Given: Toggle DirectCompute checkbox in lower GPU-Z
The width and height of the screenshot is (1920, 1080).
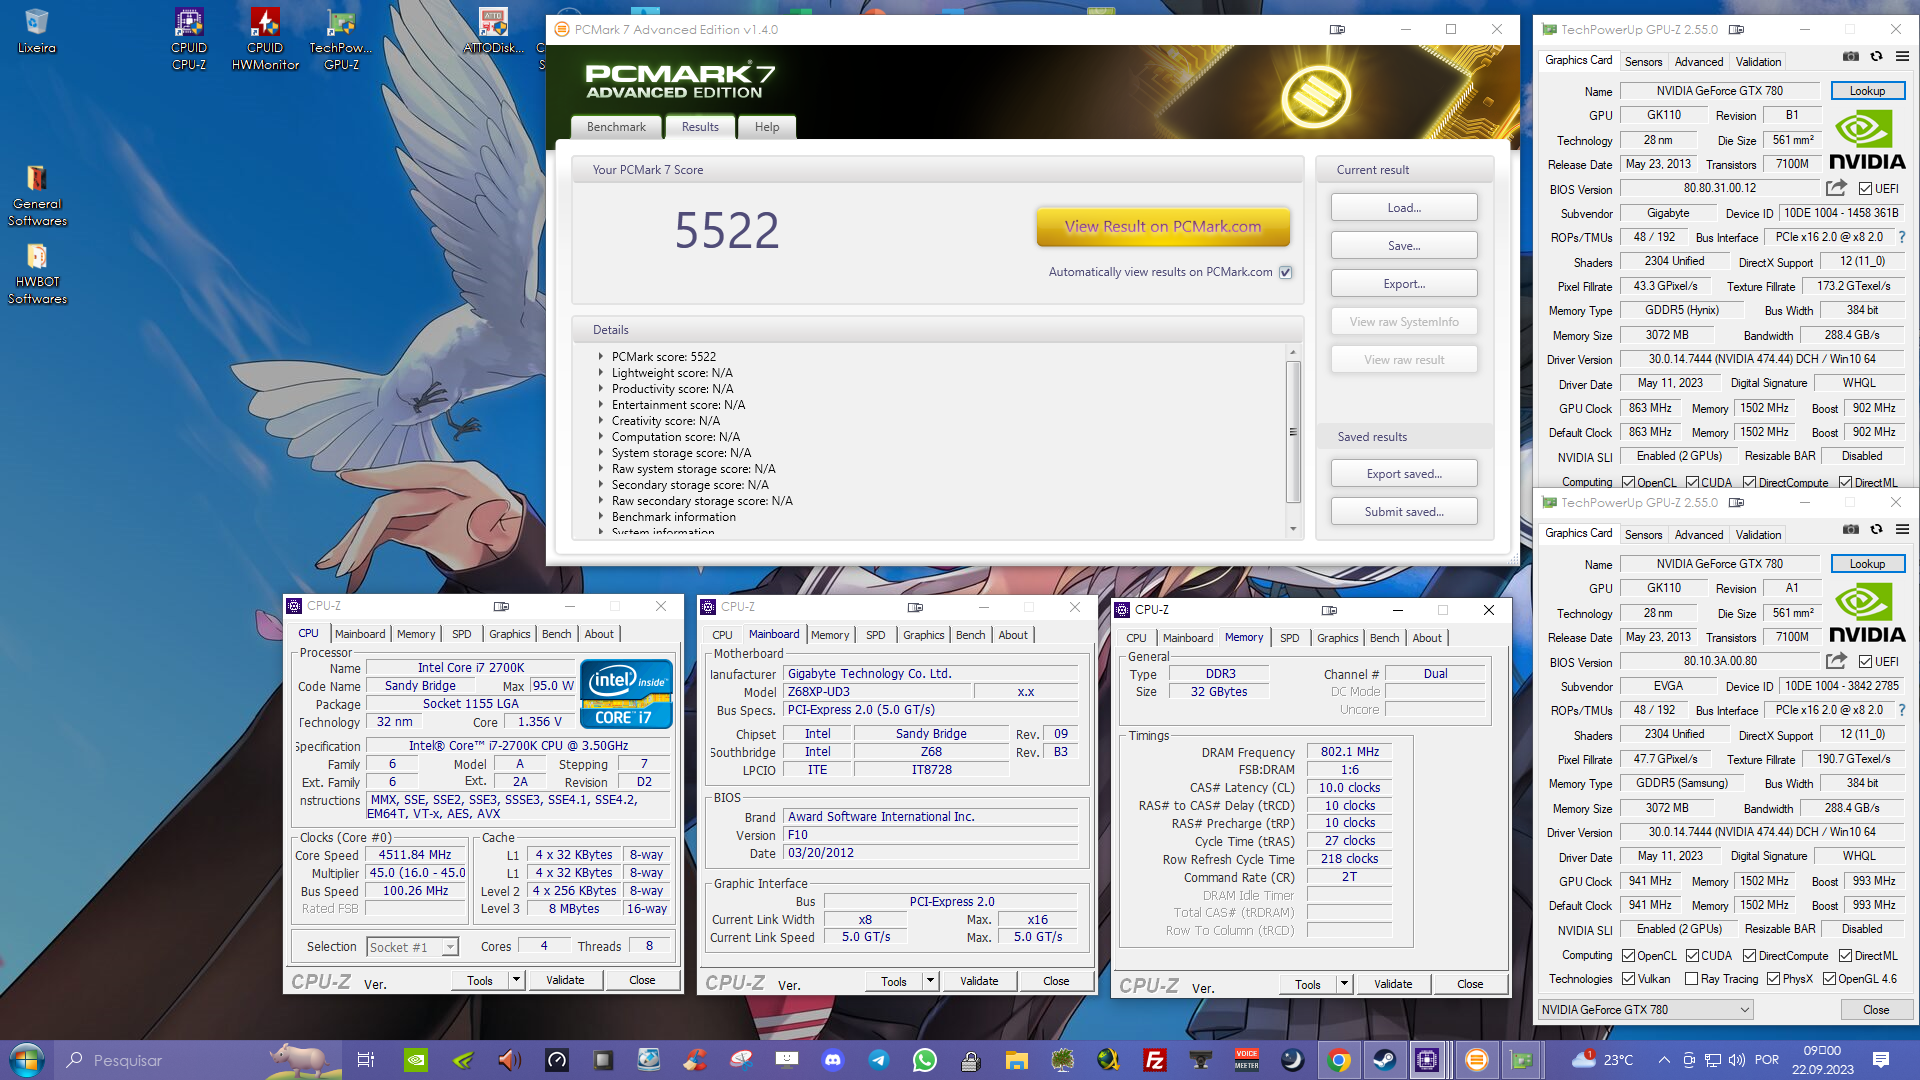Looking at the screenshot, I should (1750, 956).
